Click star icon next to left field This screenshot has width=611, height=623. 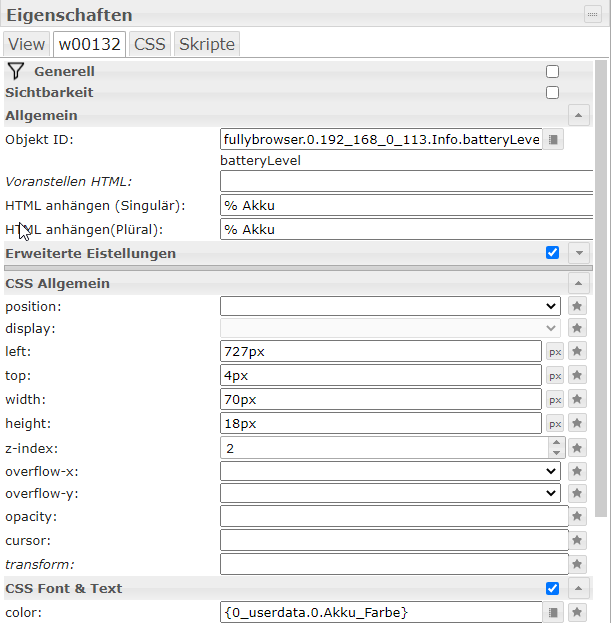click(577, 351)
